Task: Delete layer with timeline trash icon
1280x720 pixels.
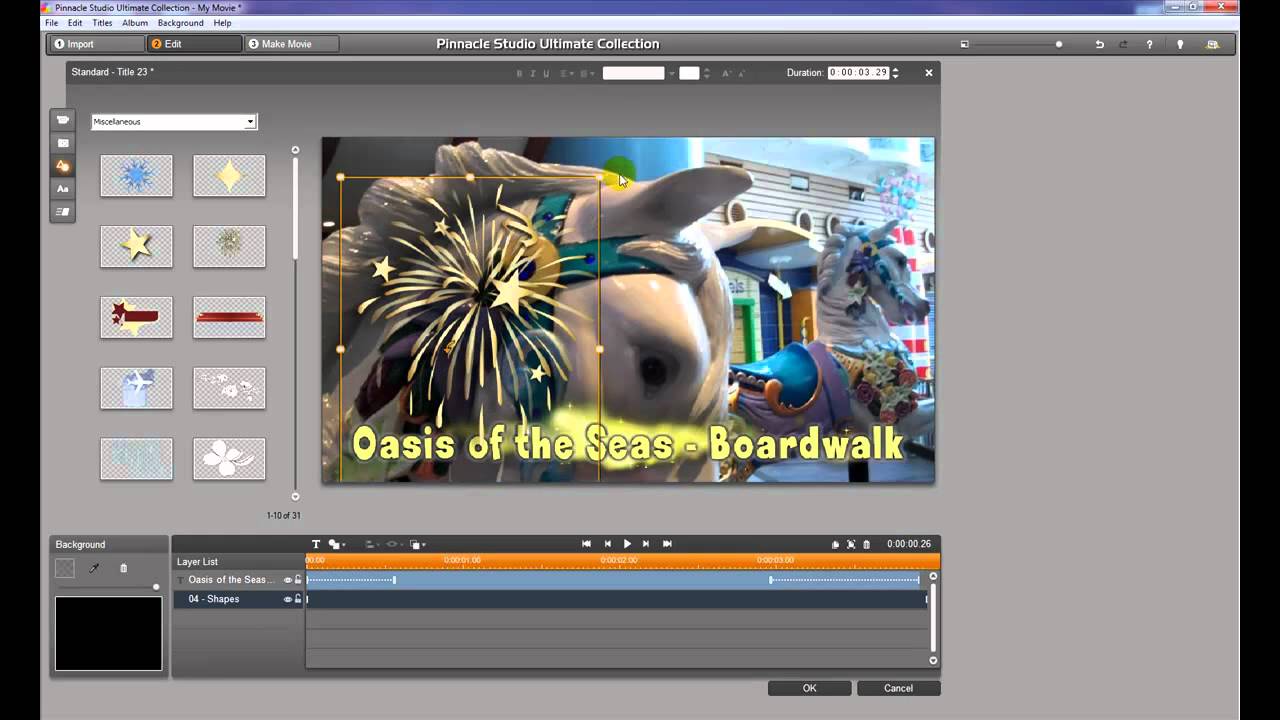Action: (x=866, y=544)
